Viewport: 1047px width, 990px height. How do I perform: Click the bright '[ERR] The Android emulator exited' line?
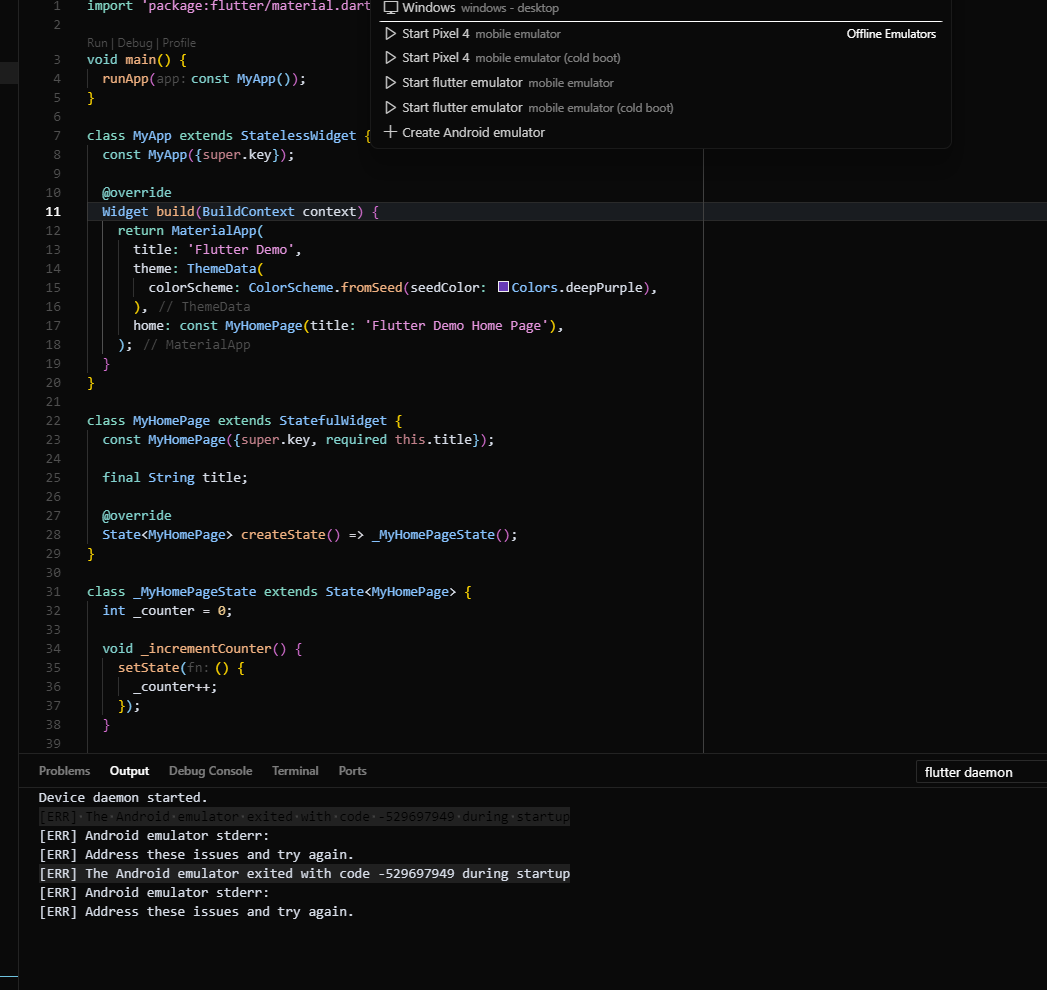click(x=304, y=874)
